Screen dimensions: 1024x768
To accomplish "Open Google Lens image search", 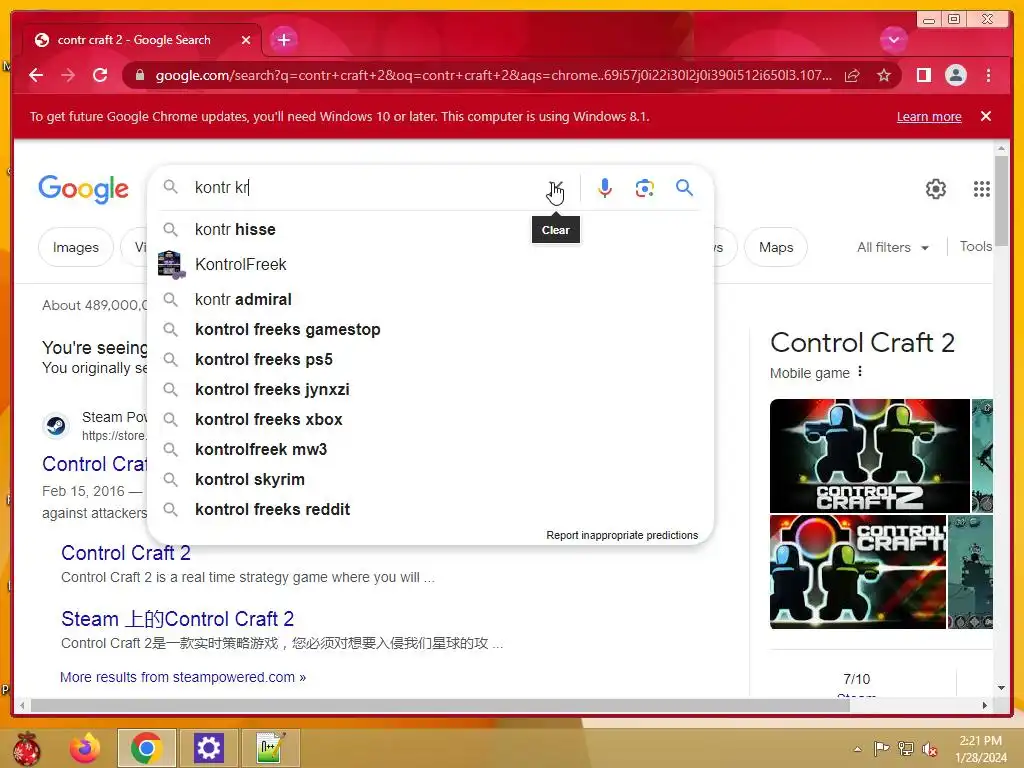I will [x=645, y=188].
